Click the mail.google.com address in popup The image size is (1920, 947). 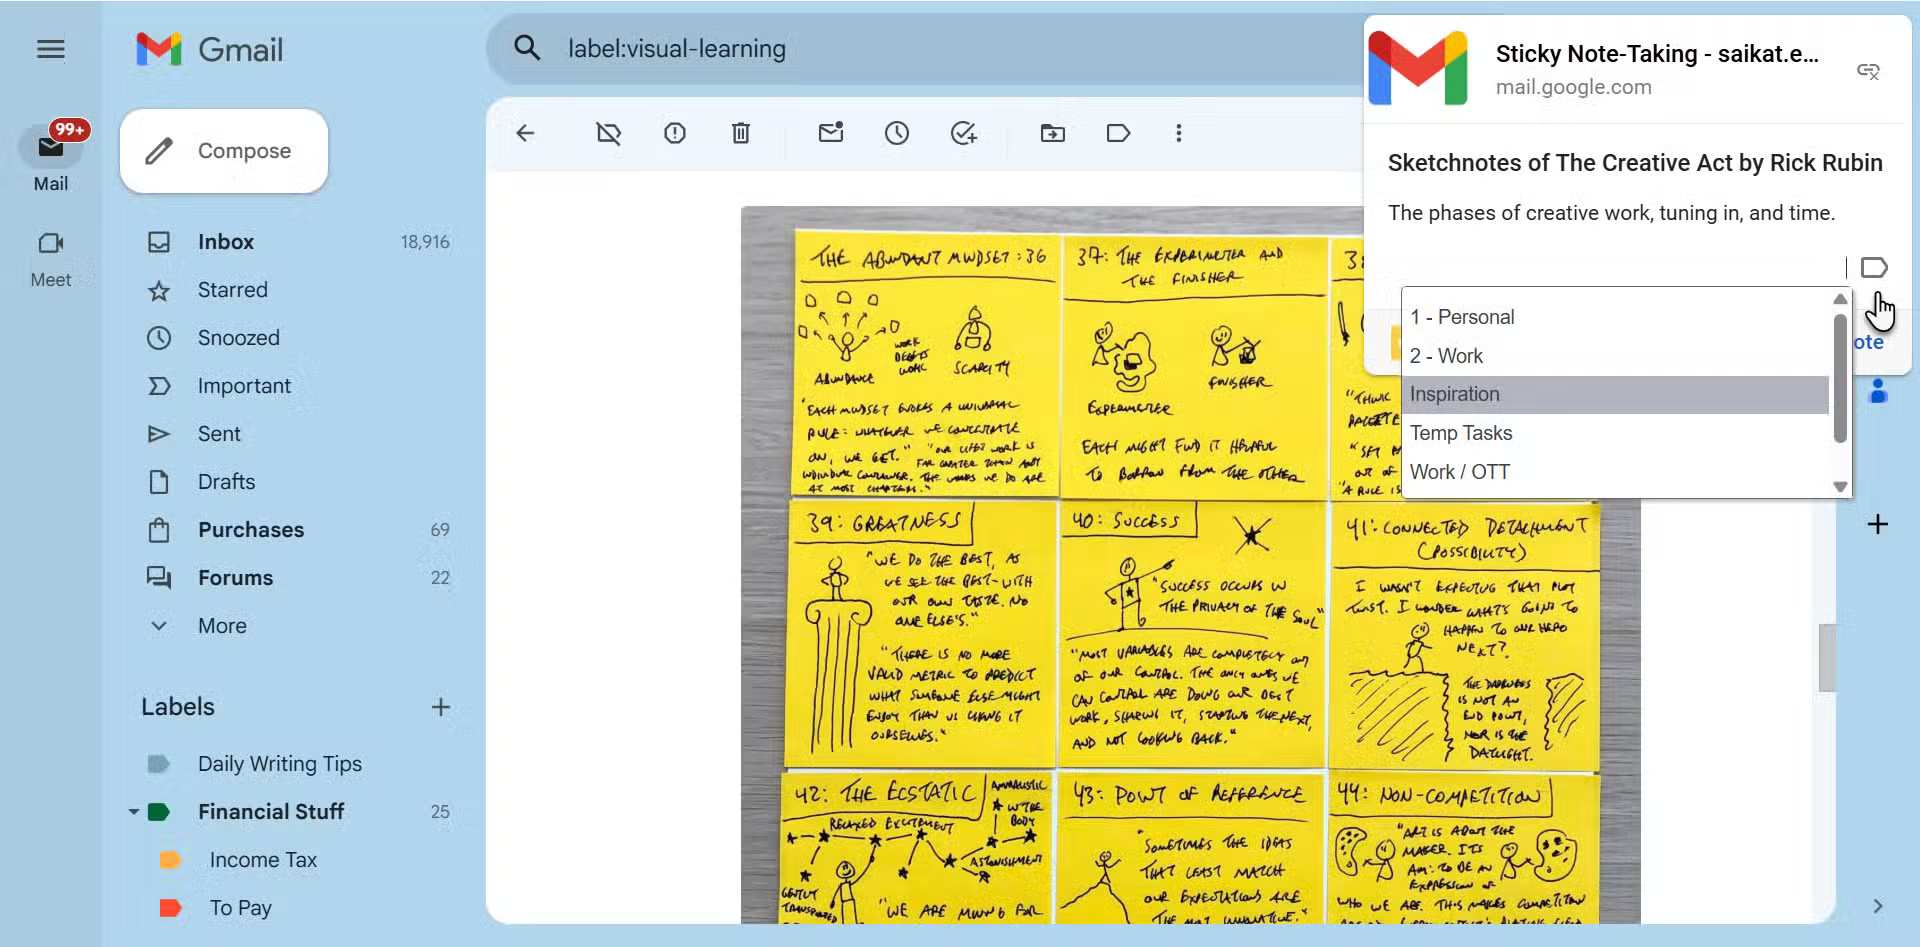point(1573,87)
